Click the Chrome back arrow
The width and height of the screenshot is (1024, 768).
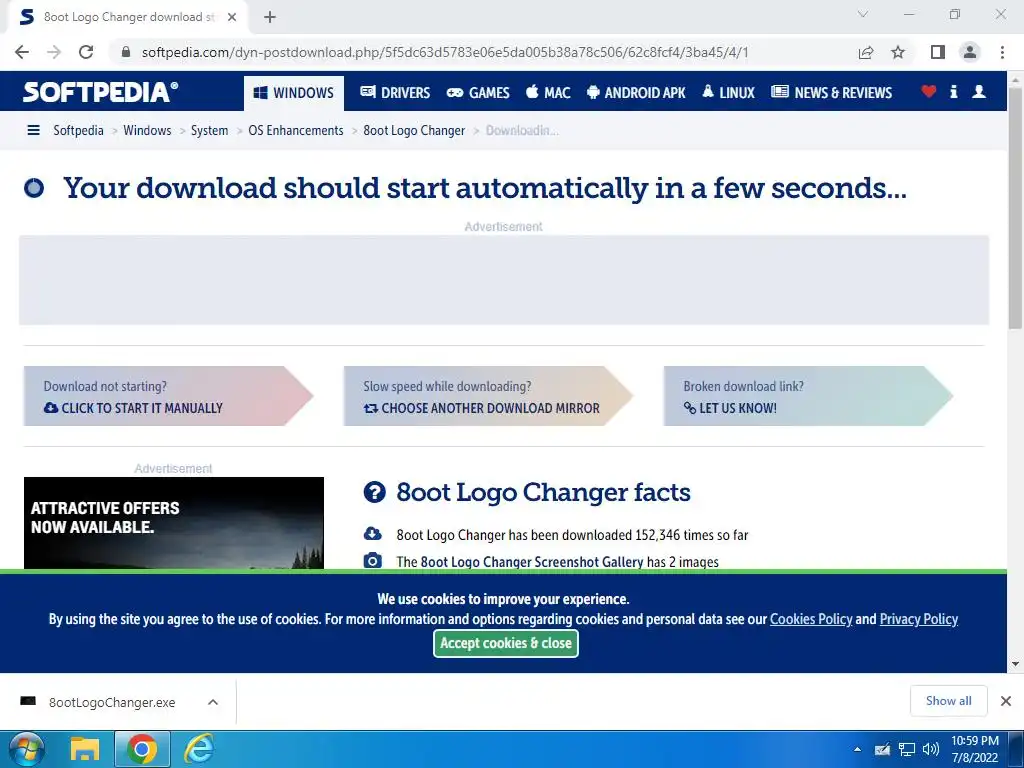(x=22, y=52)
